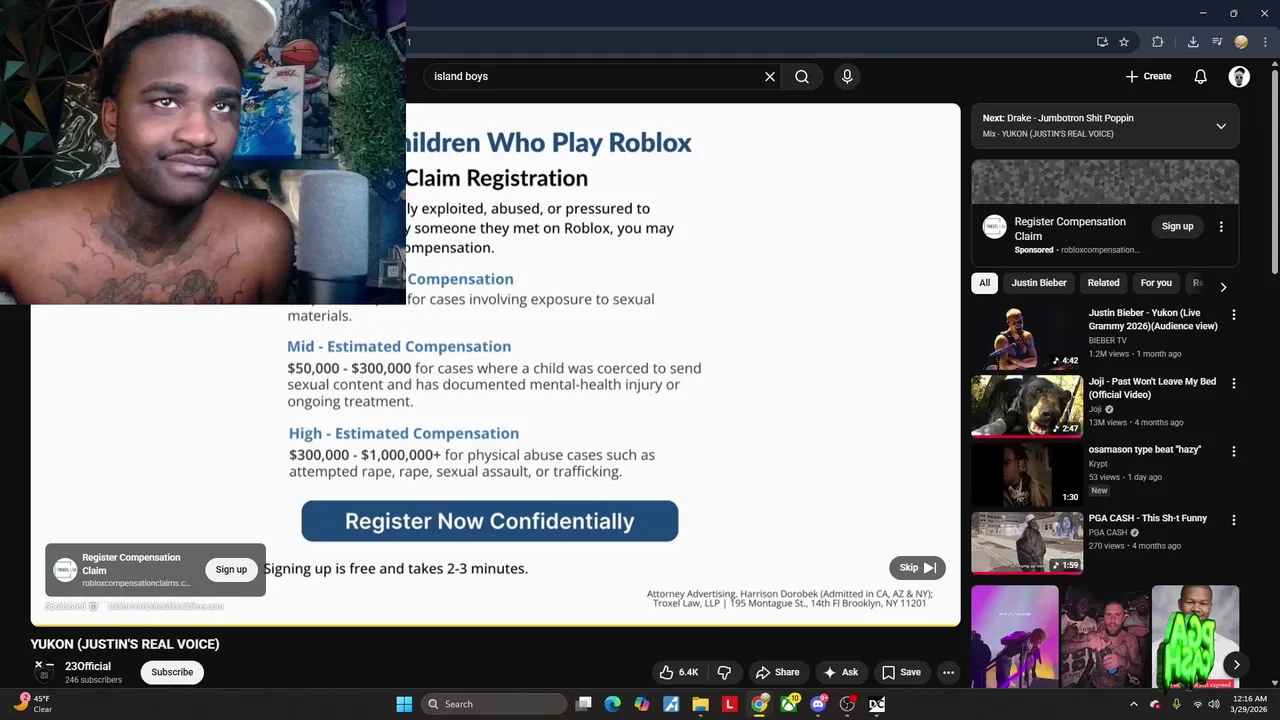
Task: Save the video to a playlist
Action: pos(901,672)
